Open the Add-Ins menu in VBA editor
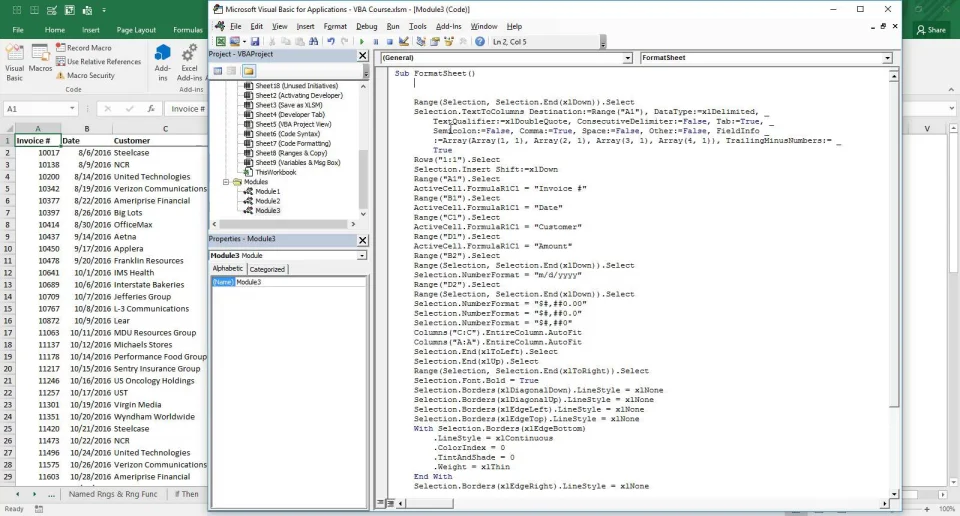Image resolution: width=960 pixels, height=516 pixels. click(448, 26)
